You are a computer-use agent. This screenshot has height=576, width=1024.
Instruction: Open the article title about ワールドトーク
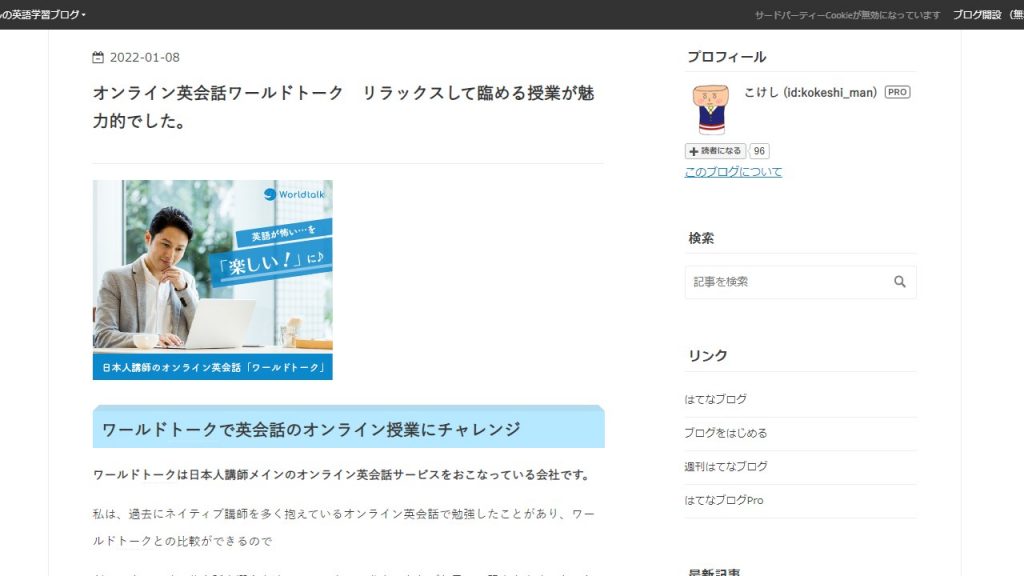tap(344, 107)
